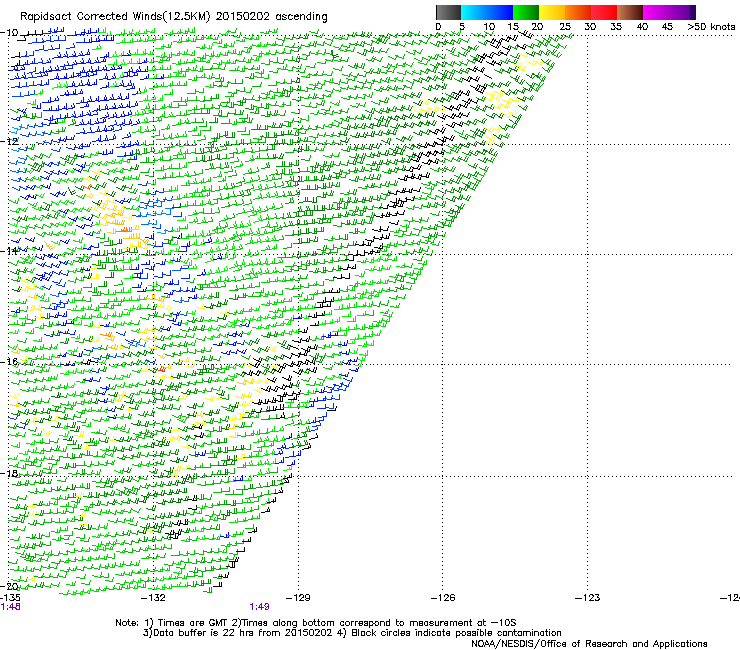Click the -12 latitude axis label

9,142
